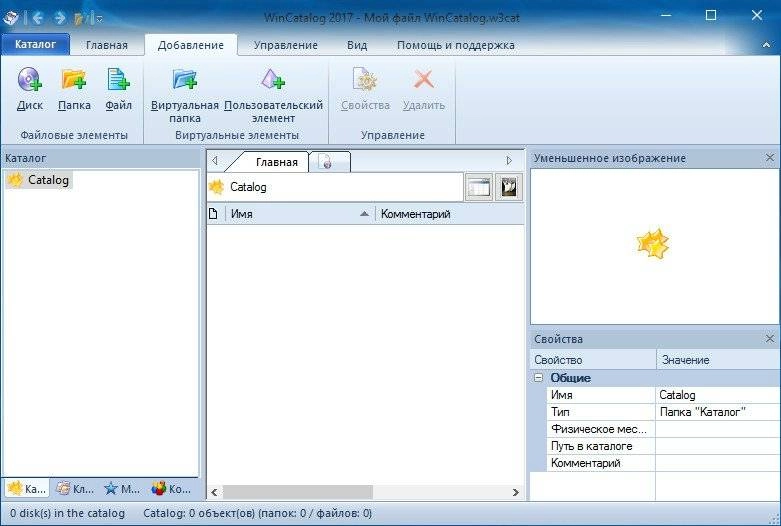Maximize the WinCatalog window
Image resolution: width=781 pixels, height=526 pixels.
coord(711,15)
